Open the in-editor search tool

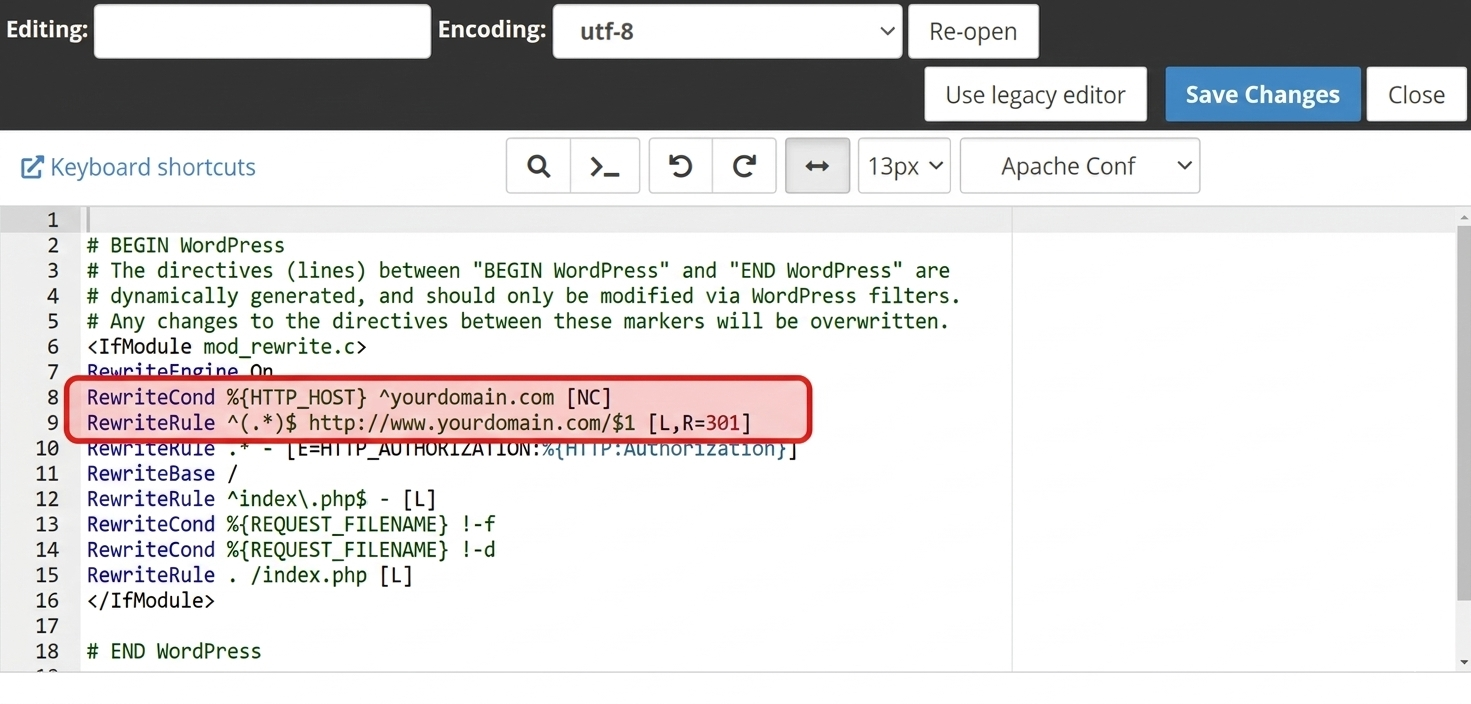point(537,165)
